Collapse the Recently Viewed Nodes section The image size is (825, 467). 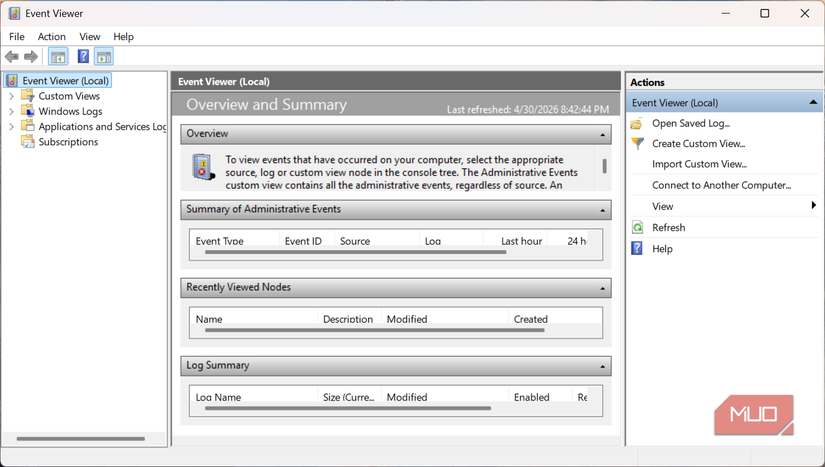(602, 289)
